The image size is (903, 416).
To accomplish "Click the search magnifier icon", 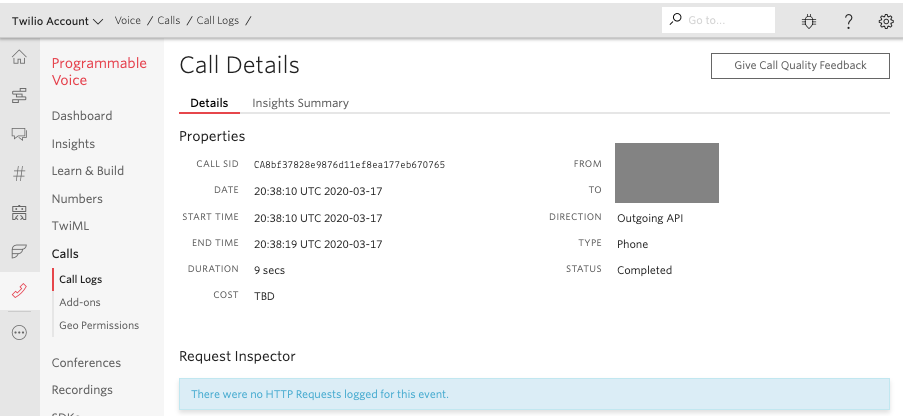I will click(675, 20).
